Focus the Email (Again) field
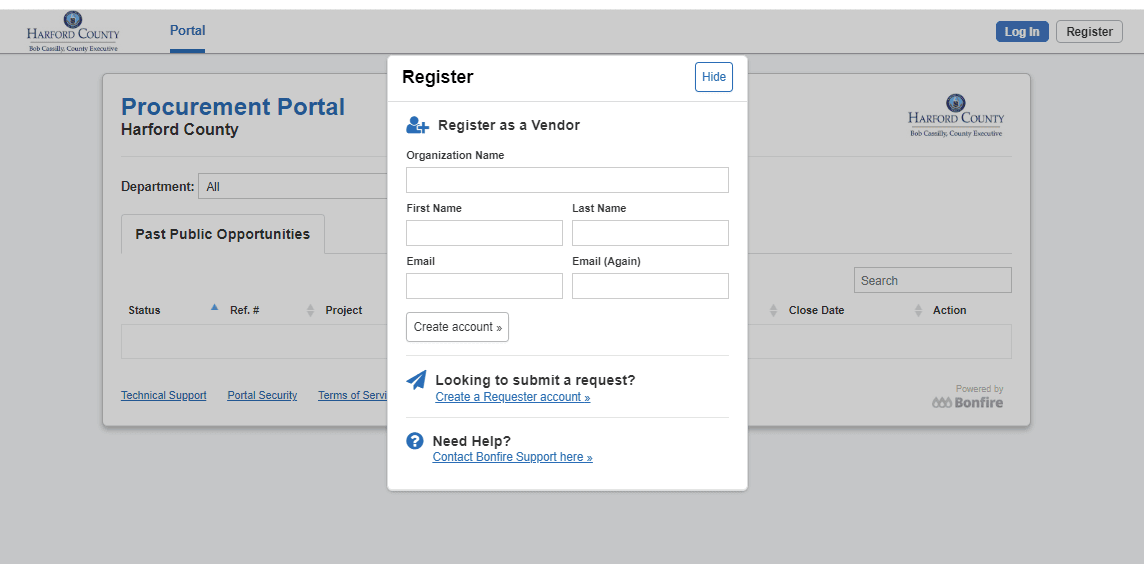This screenshot has width=1144, height=564. click(650, 286)
